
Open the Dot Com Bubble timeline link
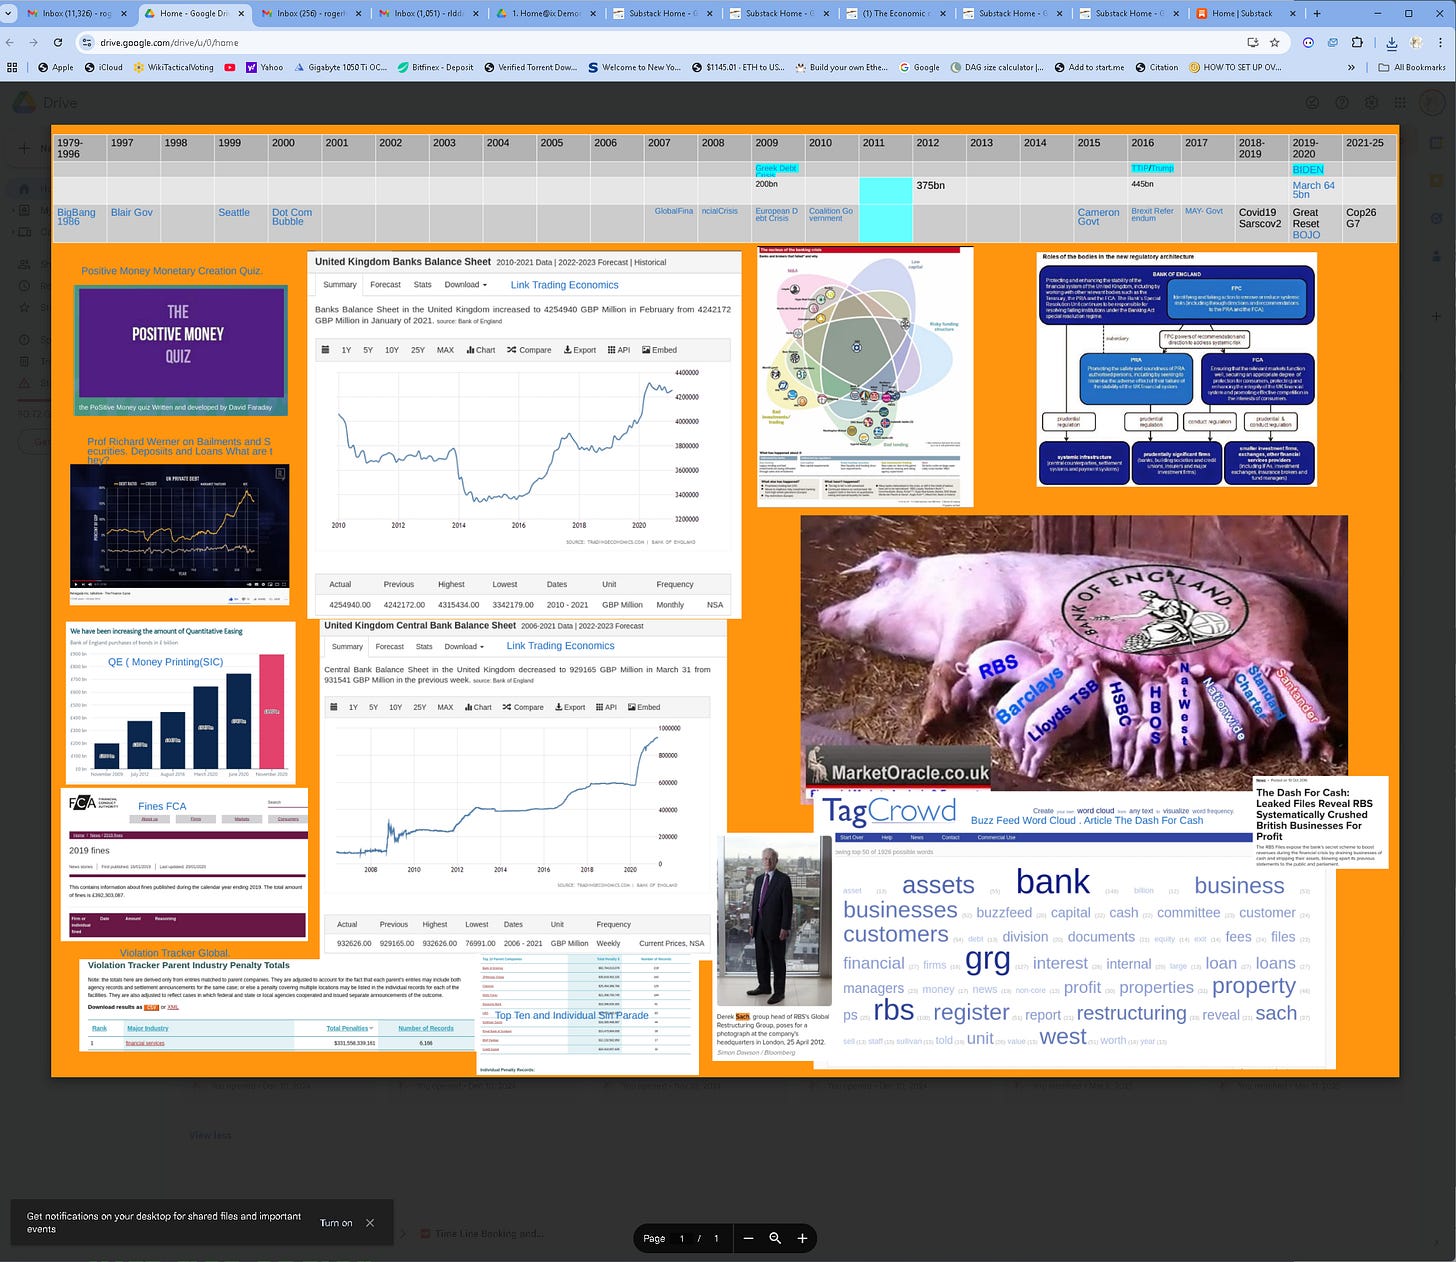tap(292, 217)
